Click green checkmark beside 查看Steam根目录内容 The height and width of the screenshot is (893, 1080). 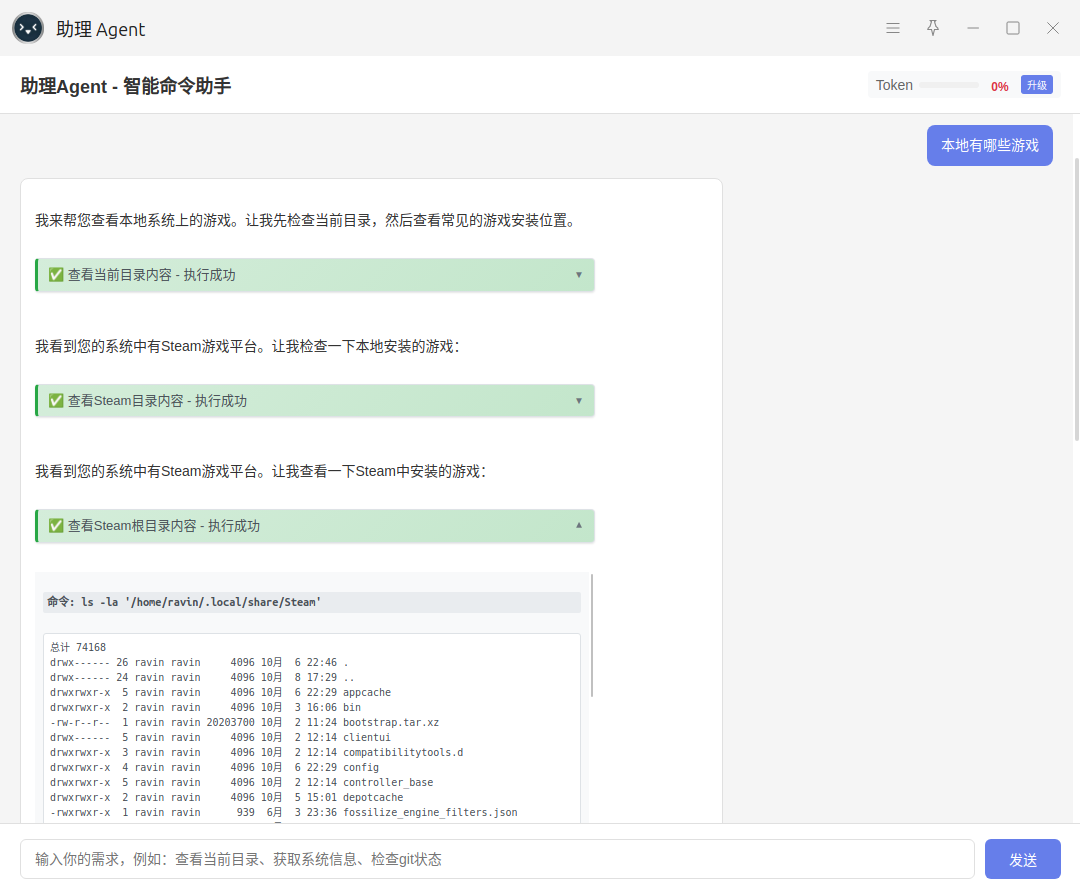click(x=56, y=526)
